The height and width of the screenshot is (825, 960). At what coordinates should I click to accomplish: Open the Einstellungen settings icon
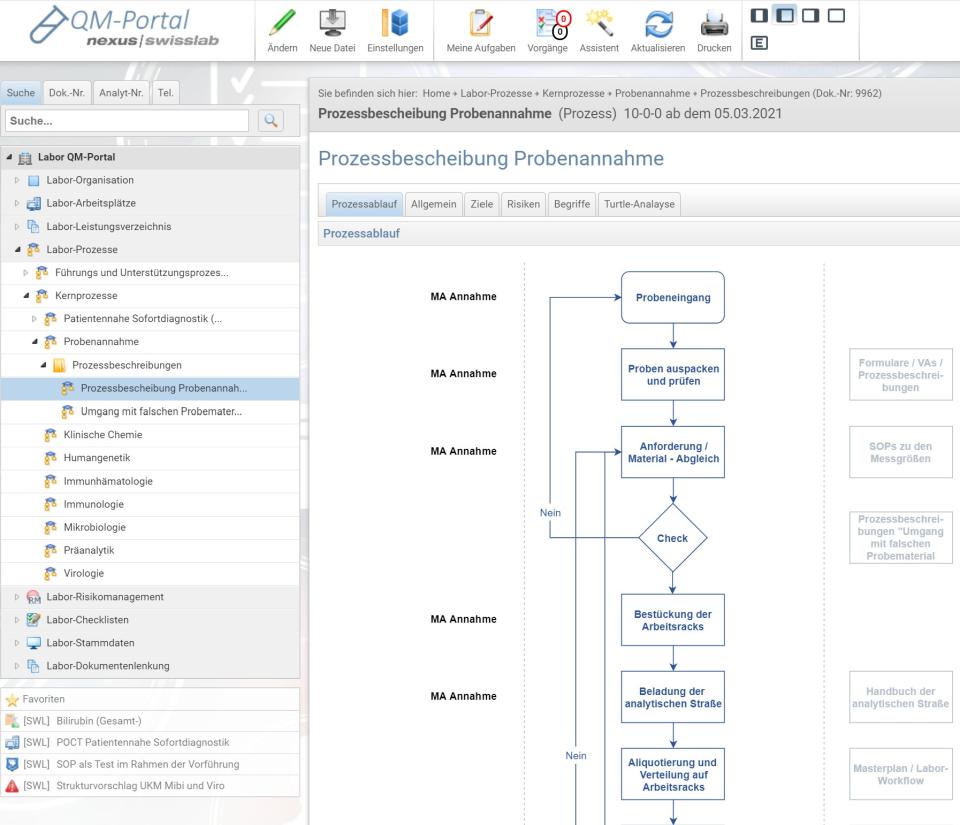(395, 22)
